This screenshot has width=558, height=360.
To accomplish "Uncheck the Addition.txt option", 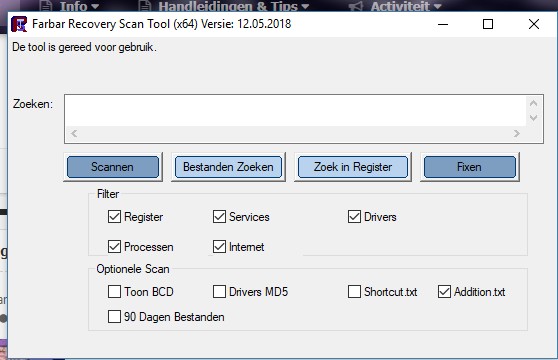I will click(x=444, y=291).
